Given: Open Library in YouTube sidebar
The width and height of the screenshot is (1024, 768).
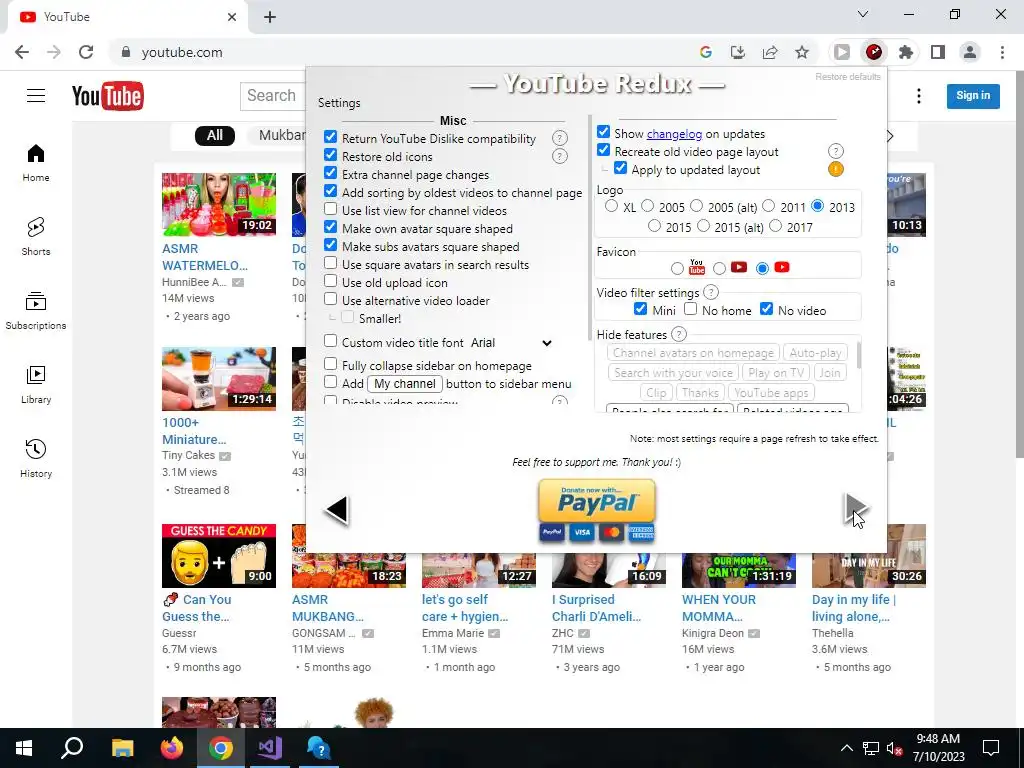Looking at the screenshot, I should tap(36, 384).
